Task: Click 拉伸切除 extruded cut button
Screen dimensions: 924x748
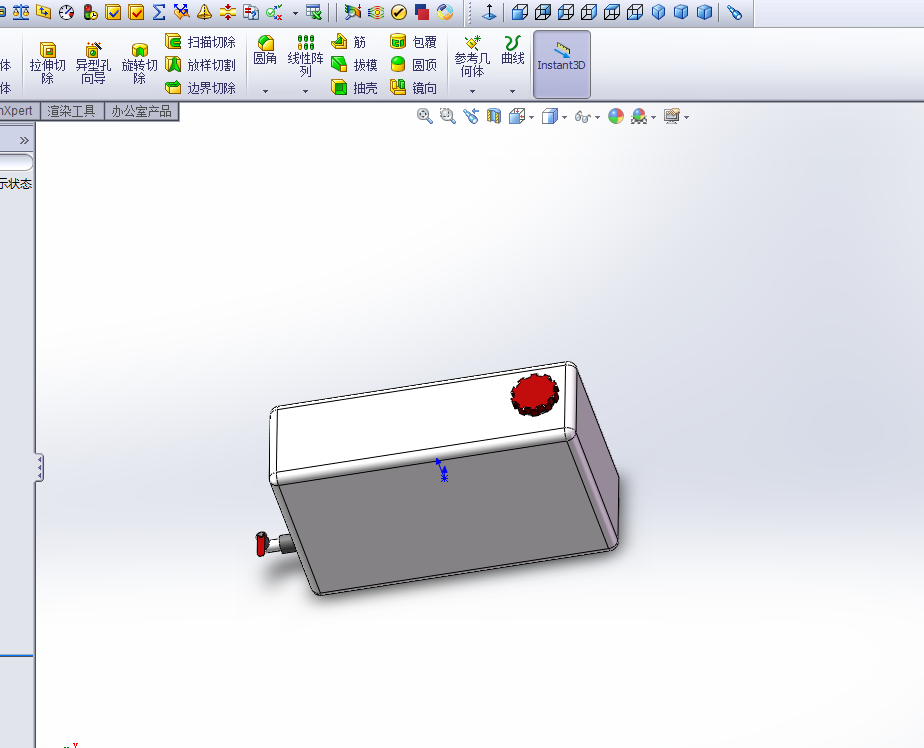Action: point(47,63)
